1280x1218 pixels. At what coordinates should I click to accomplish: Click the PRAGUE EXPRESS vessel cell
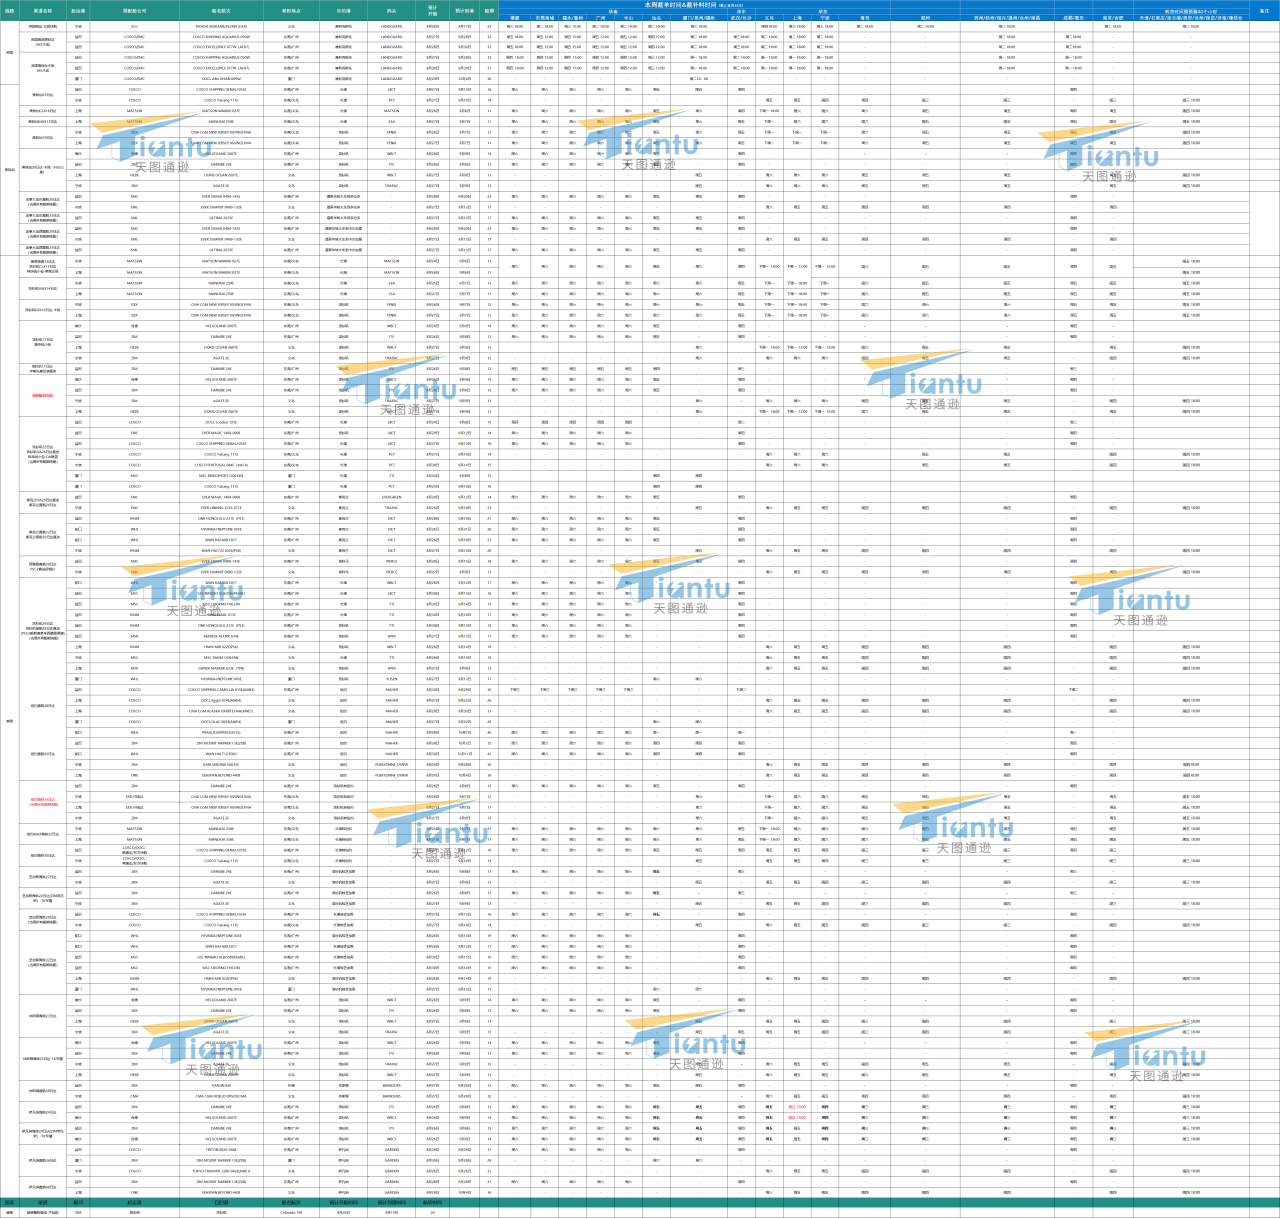221,733
